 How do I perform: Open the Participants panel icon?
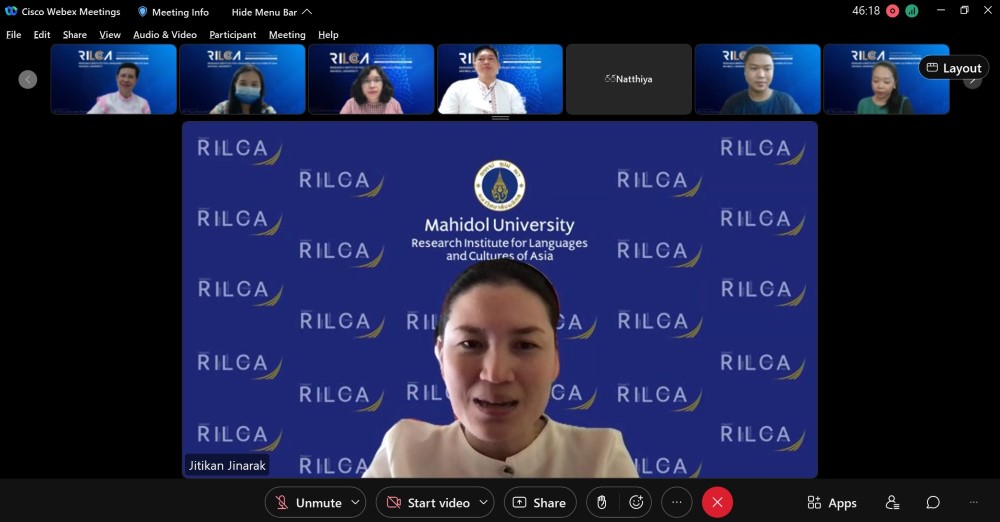892,503
